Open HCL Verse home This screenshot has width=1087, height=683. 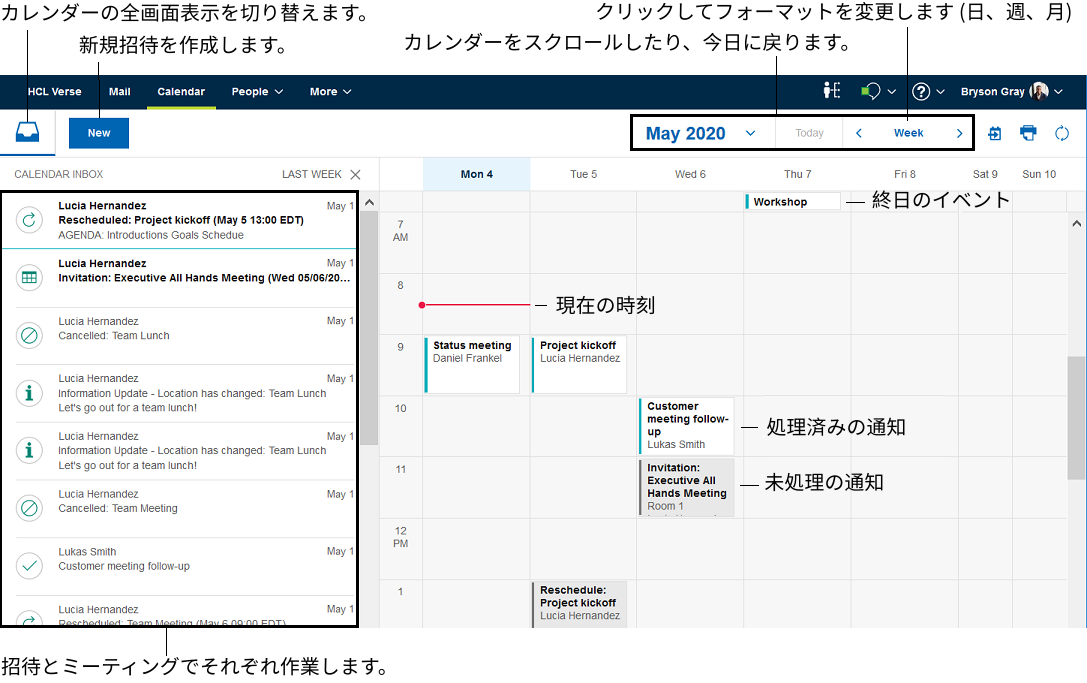[x=55, y=92]
